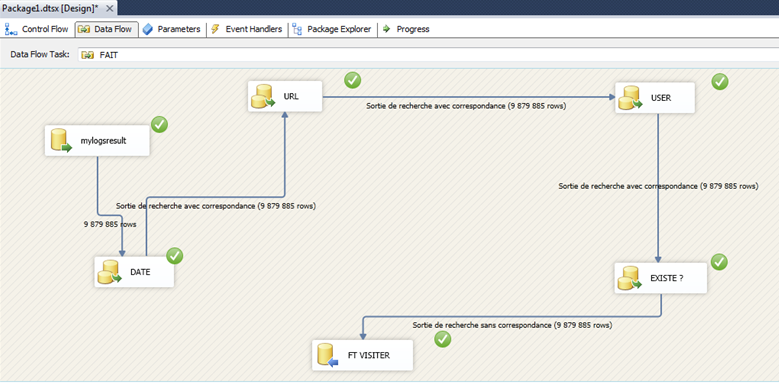Click the URL lookup component icon
The width and height of the screenshot is (779, 386).
263,96
